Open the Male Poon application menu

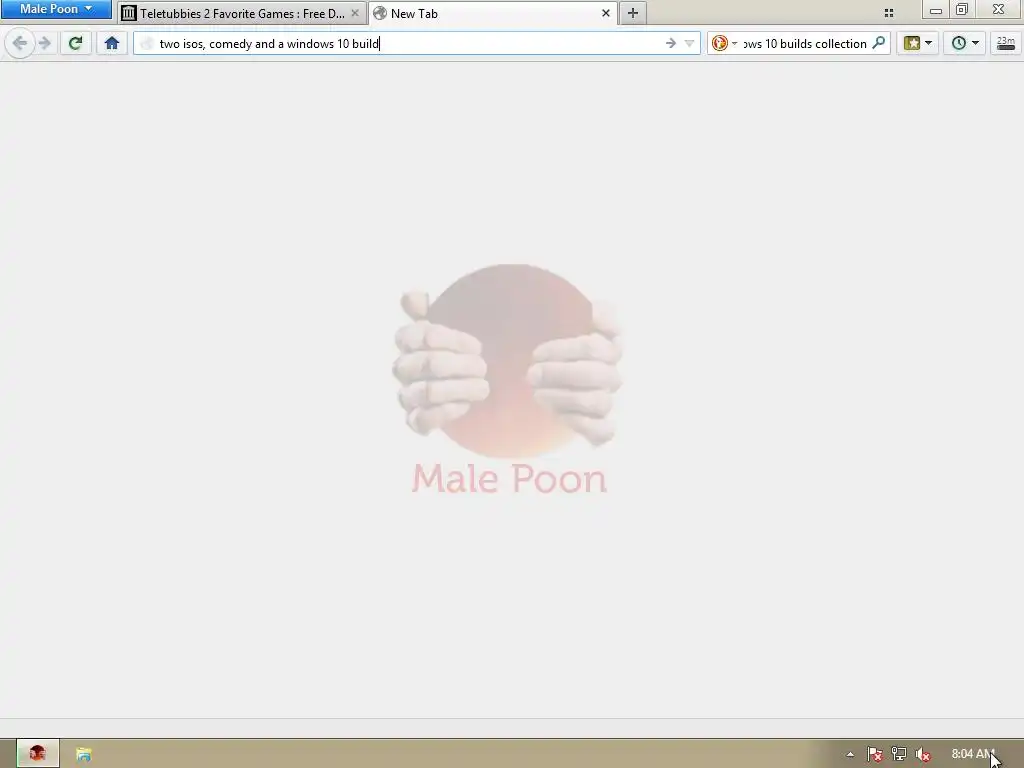pos(56,9)
